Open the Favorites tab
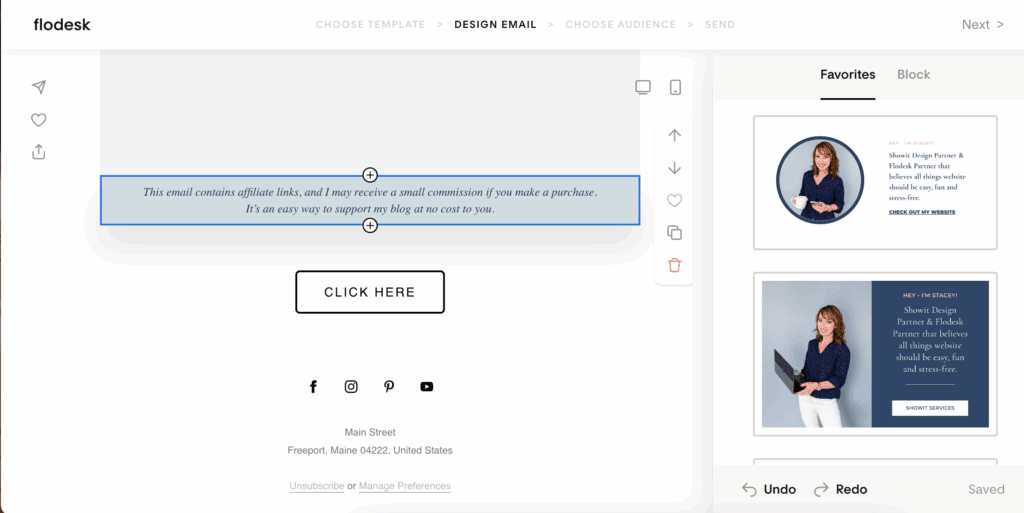 847,75
